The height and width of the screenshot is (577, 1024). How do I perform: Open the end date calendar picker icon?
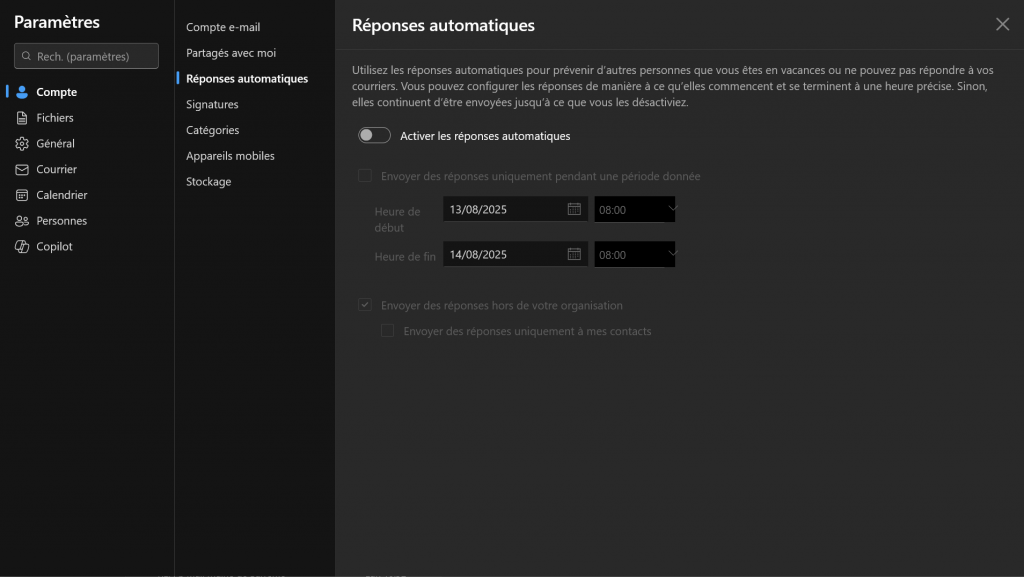point(574,254)
